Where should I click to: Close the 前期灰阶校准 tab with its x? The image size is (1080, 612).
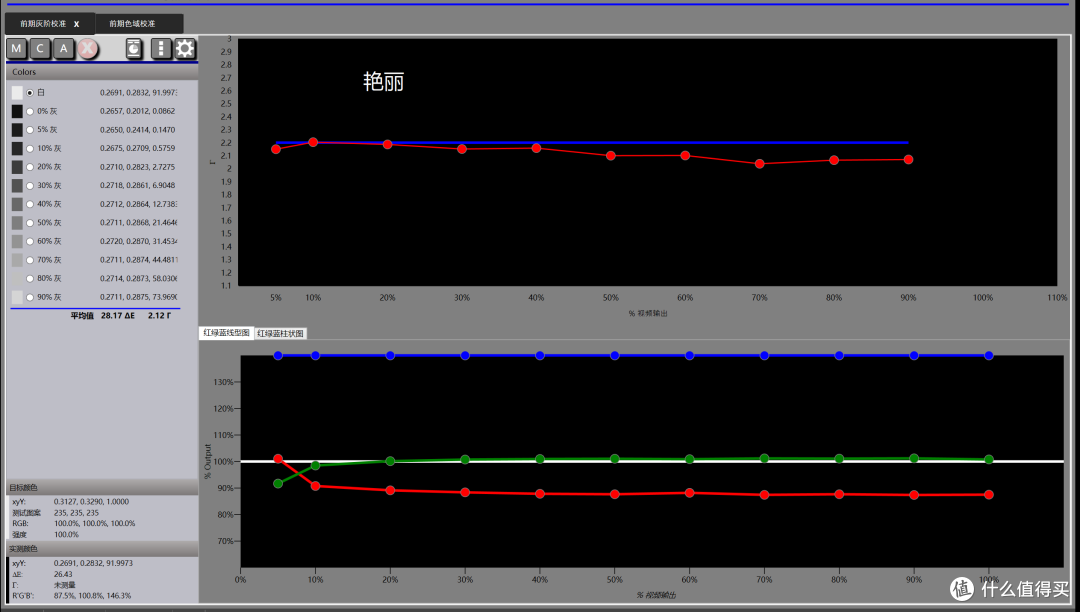click(x=76, y=24)
